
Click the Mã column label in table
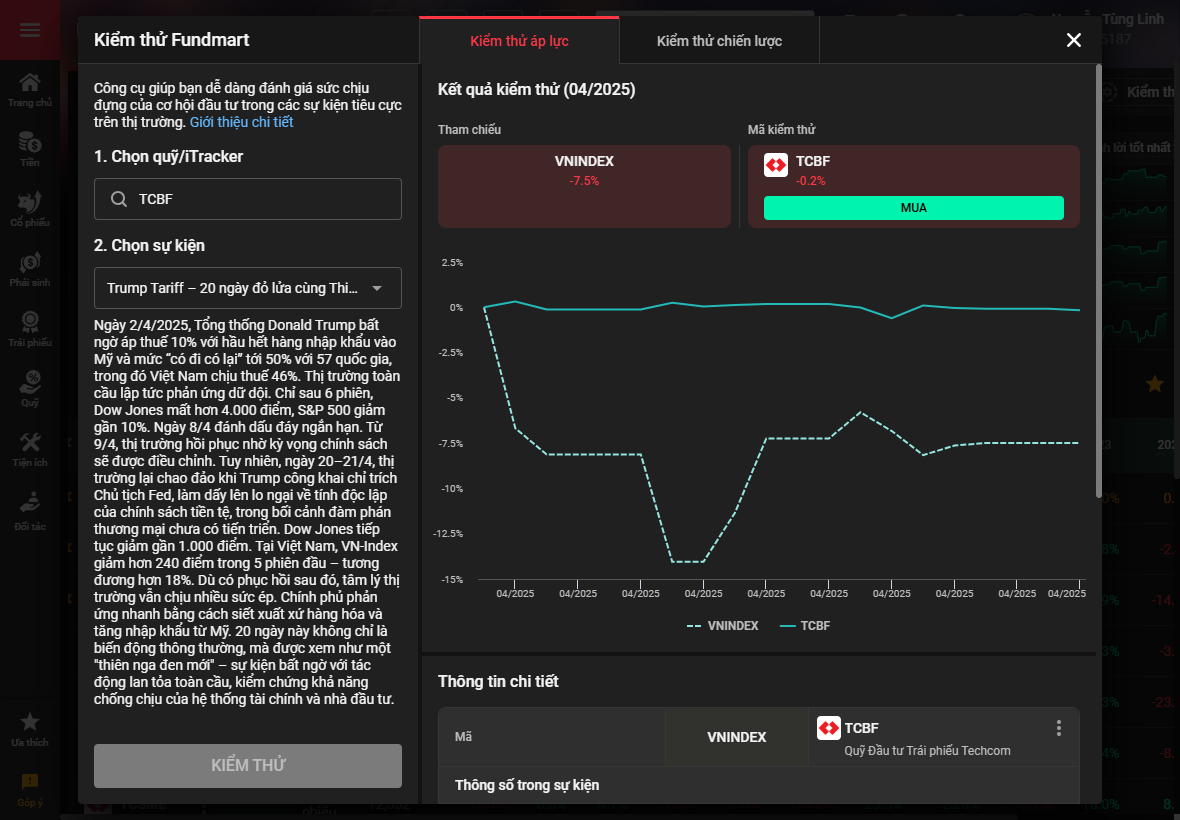coord(464,736)
